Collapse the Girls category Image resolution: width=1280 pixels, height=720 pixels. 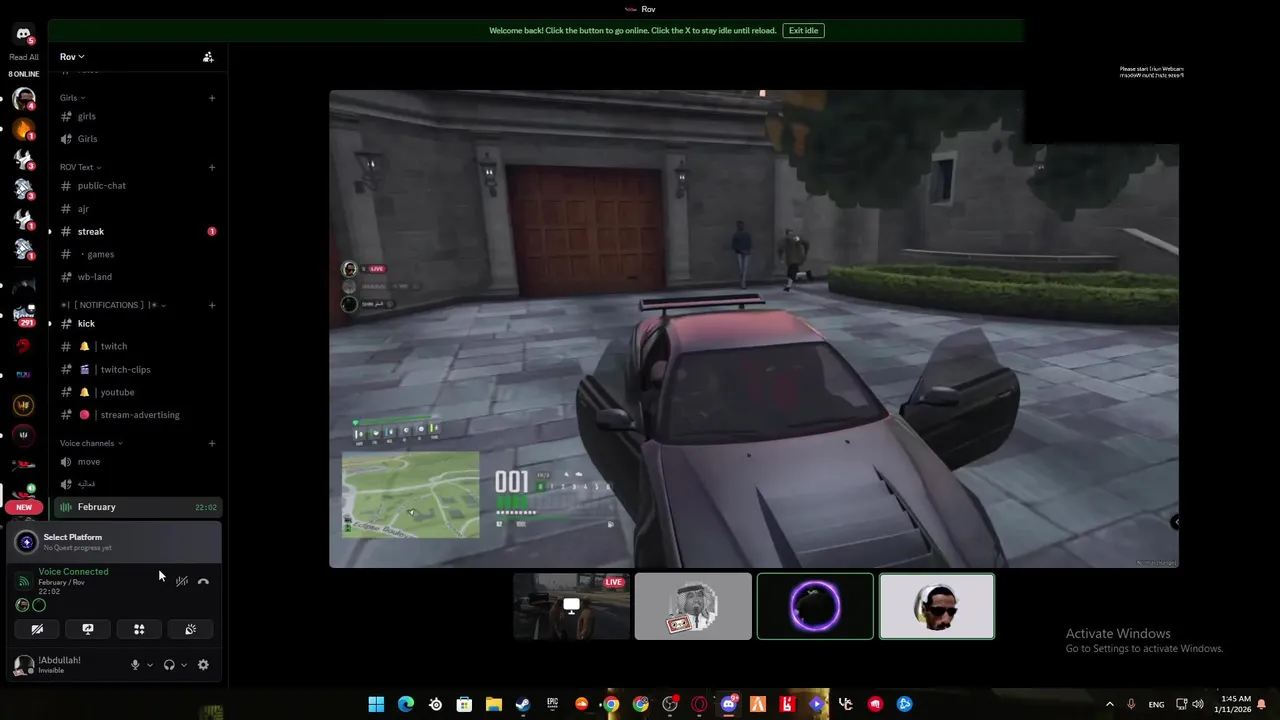(72, 98)
